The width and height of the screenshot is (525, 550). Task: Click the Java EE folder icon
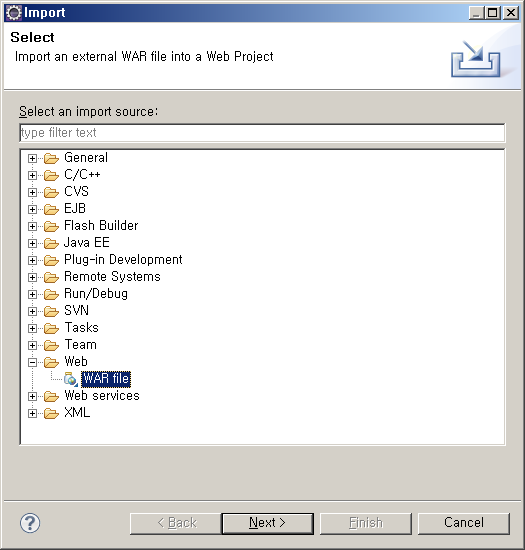(52, 243)
